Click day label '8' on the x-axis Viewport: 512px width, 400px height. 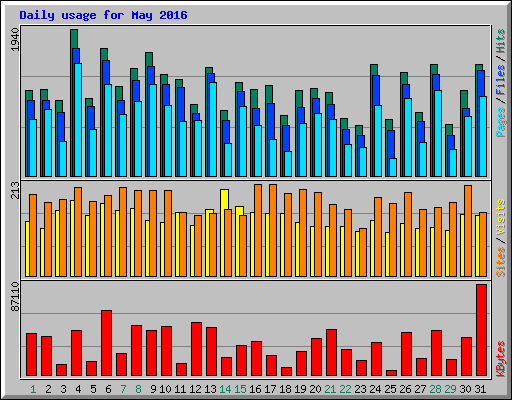point(138,389)
